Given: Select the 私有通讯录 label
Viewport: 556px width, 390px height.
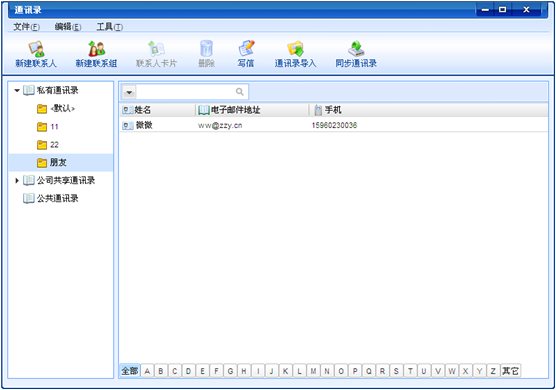Looking at the screenshot, I should coord(58,90).
